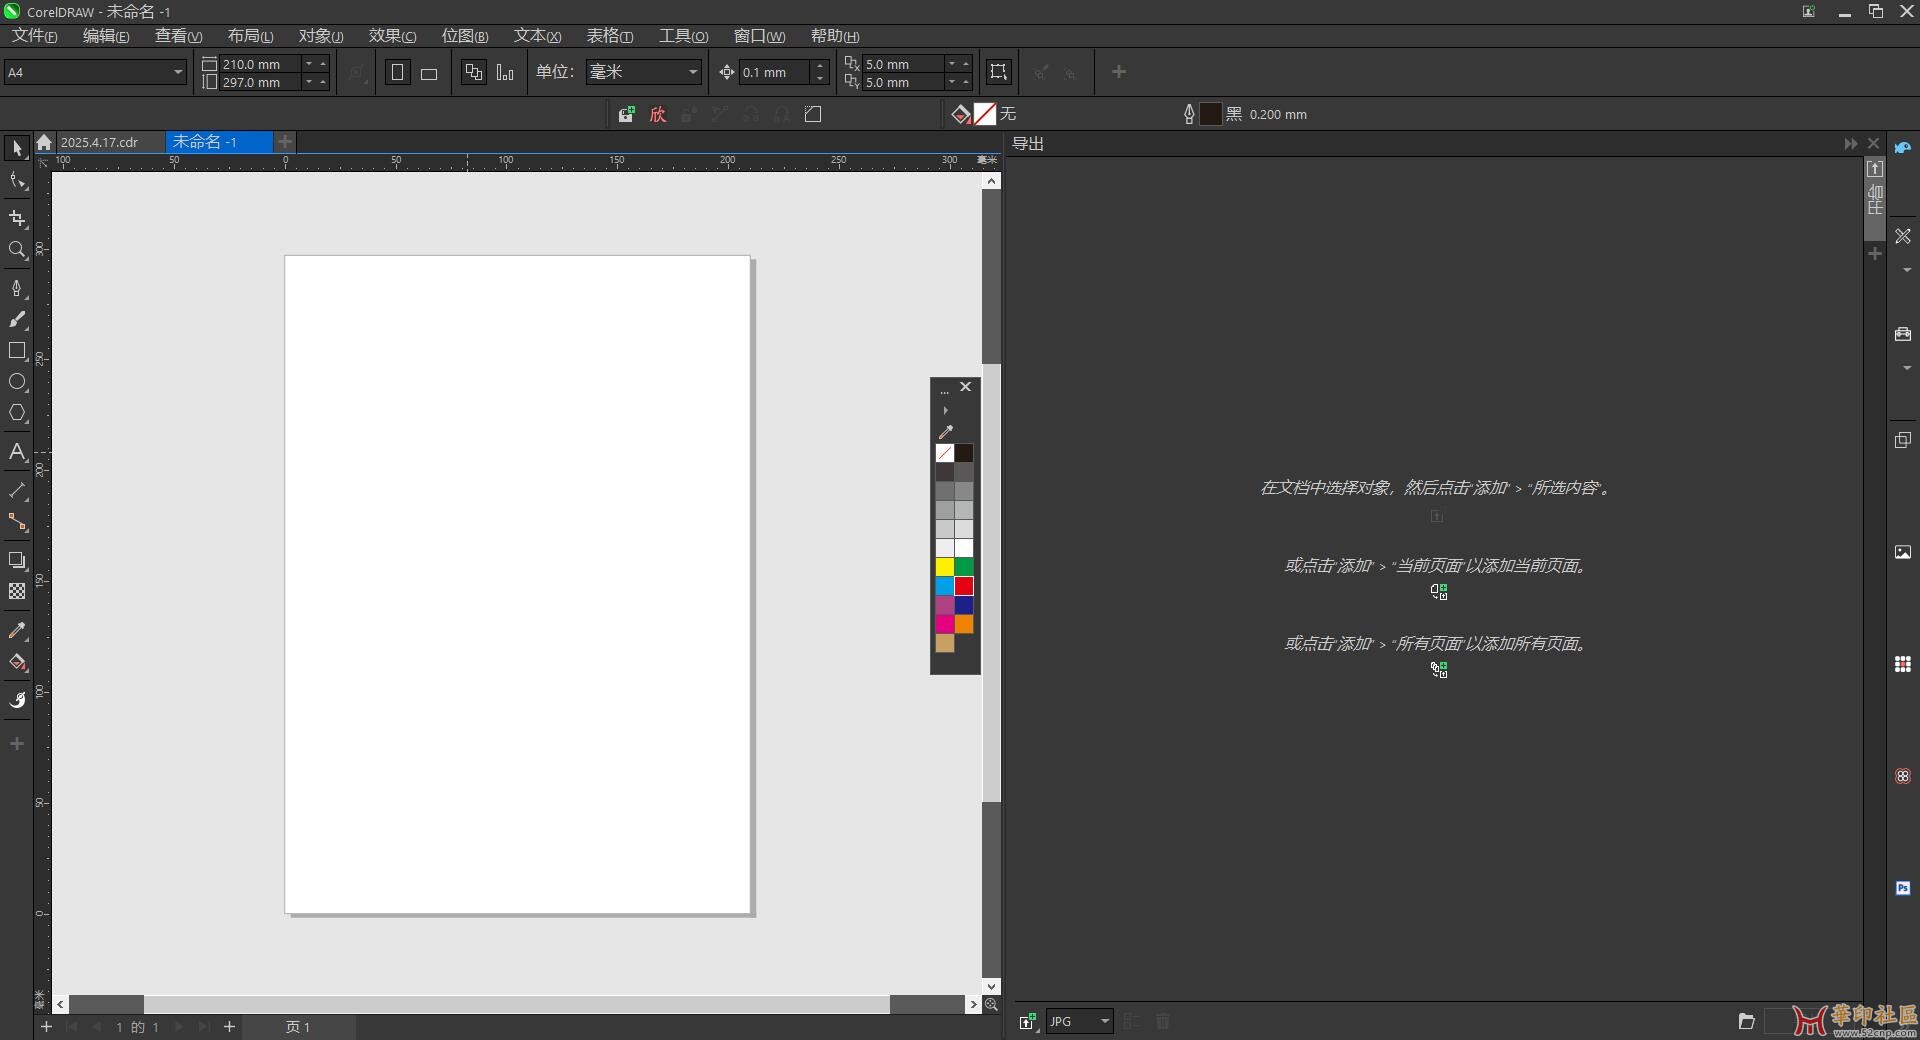Image resolution: width=1920 pixels, height=1040 pixels.
Task: Select the 页 1 page tab
Action: 298,1027
